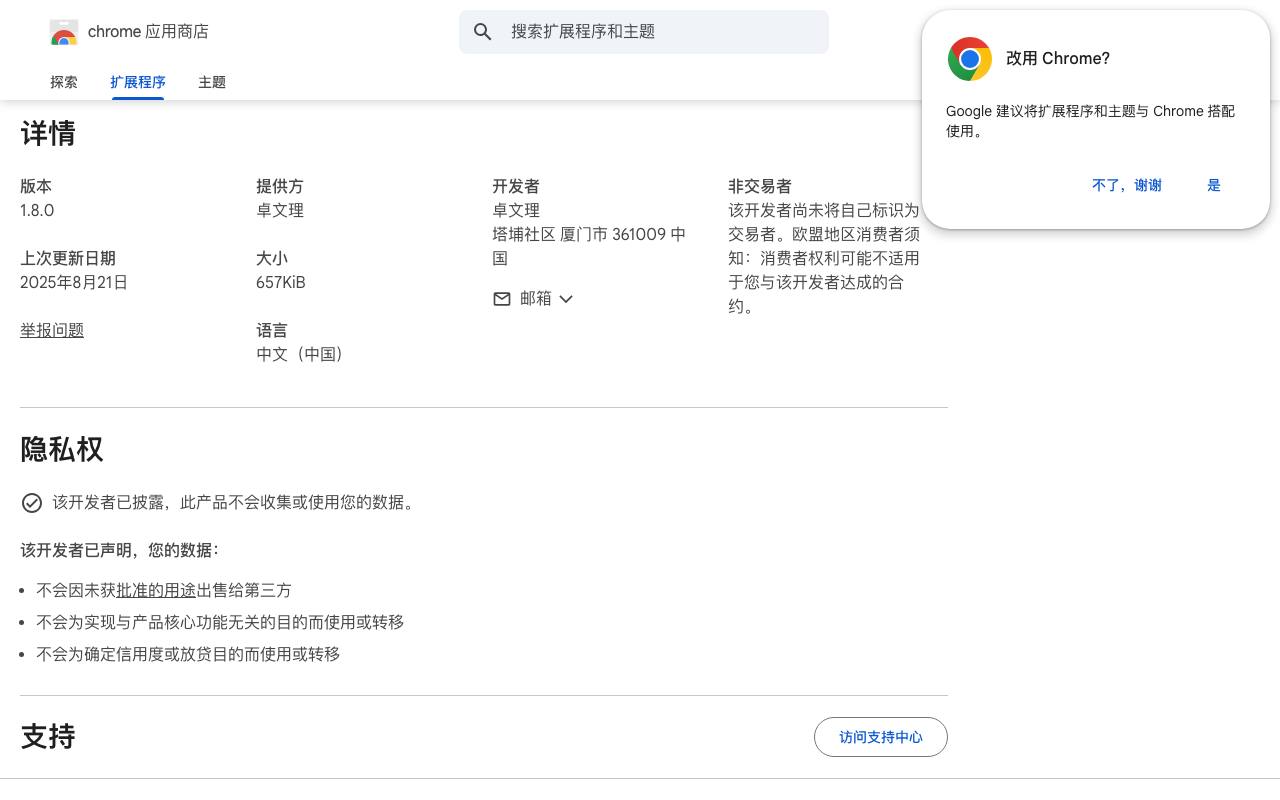Click the 不会为实现与产品核心功能无关 bullet text
The image size is (1280, 800).
coord(220,623)
